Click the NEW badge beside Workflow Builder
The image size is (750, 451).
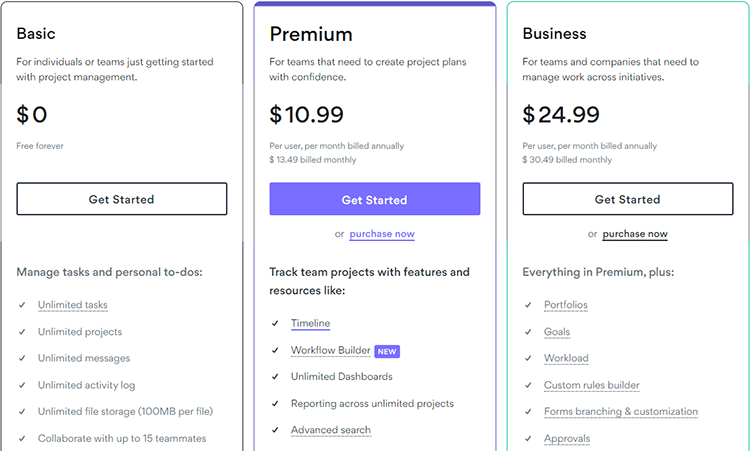pyautogui.click(x=387, y=352)
